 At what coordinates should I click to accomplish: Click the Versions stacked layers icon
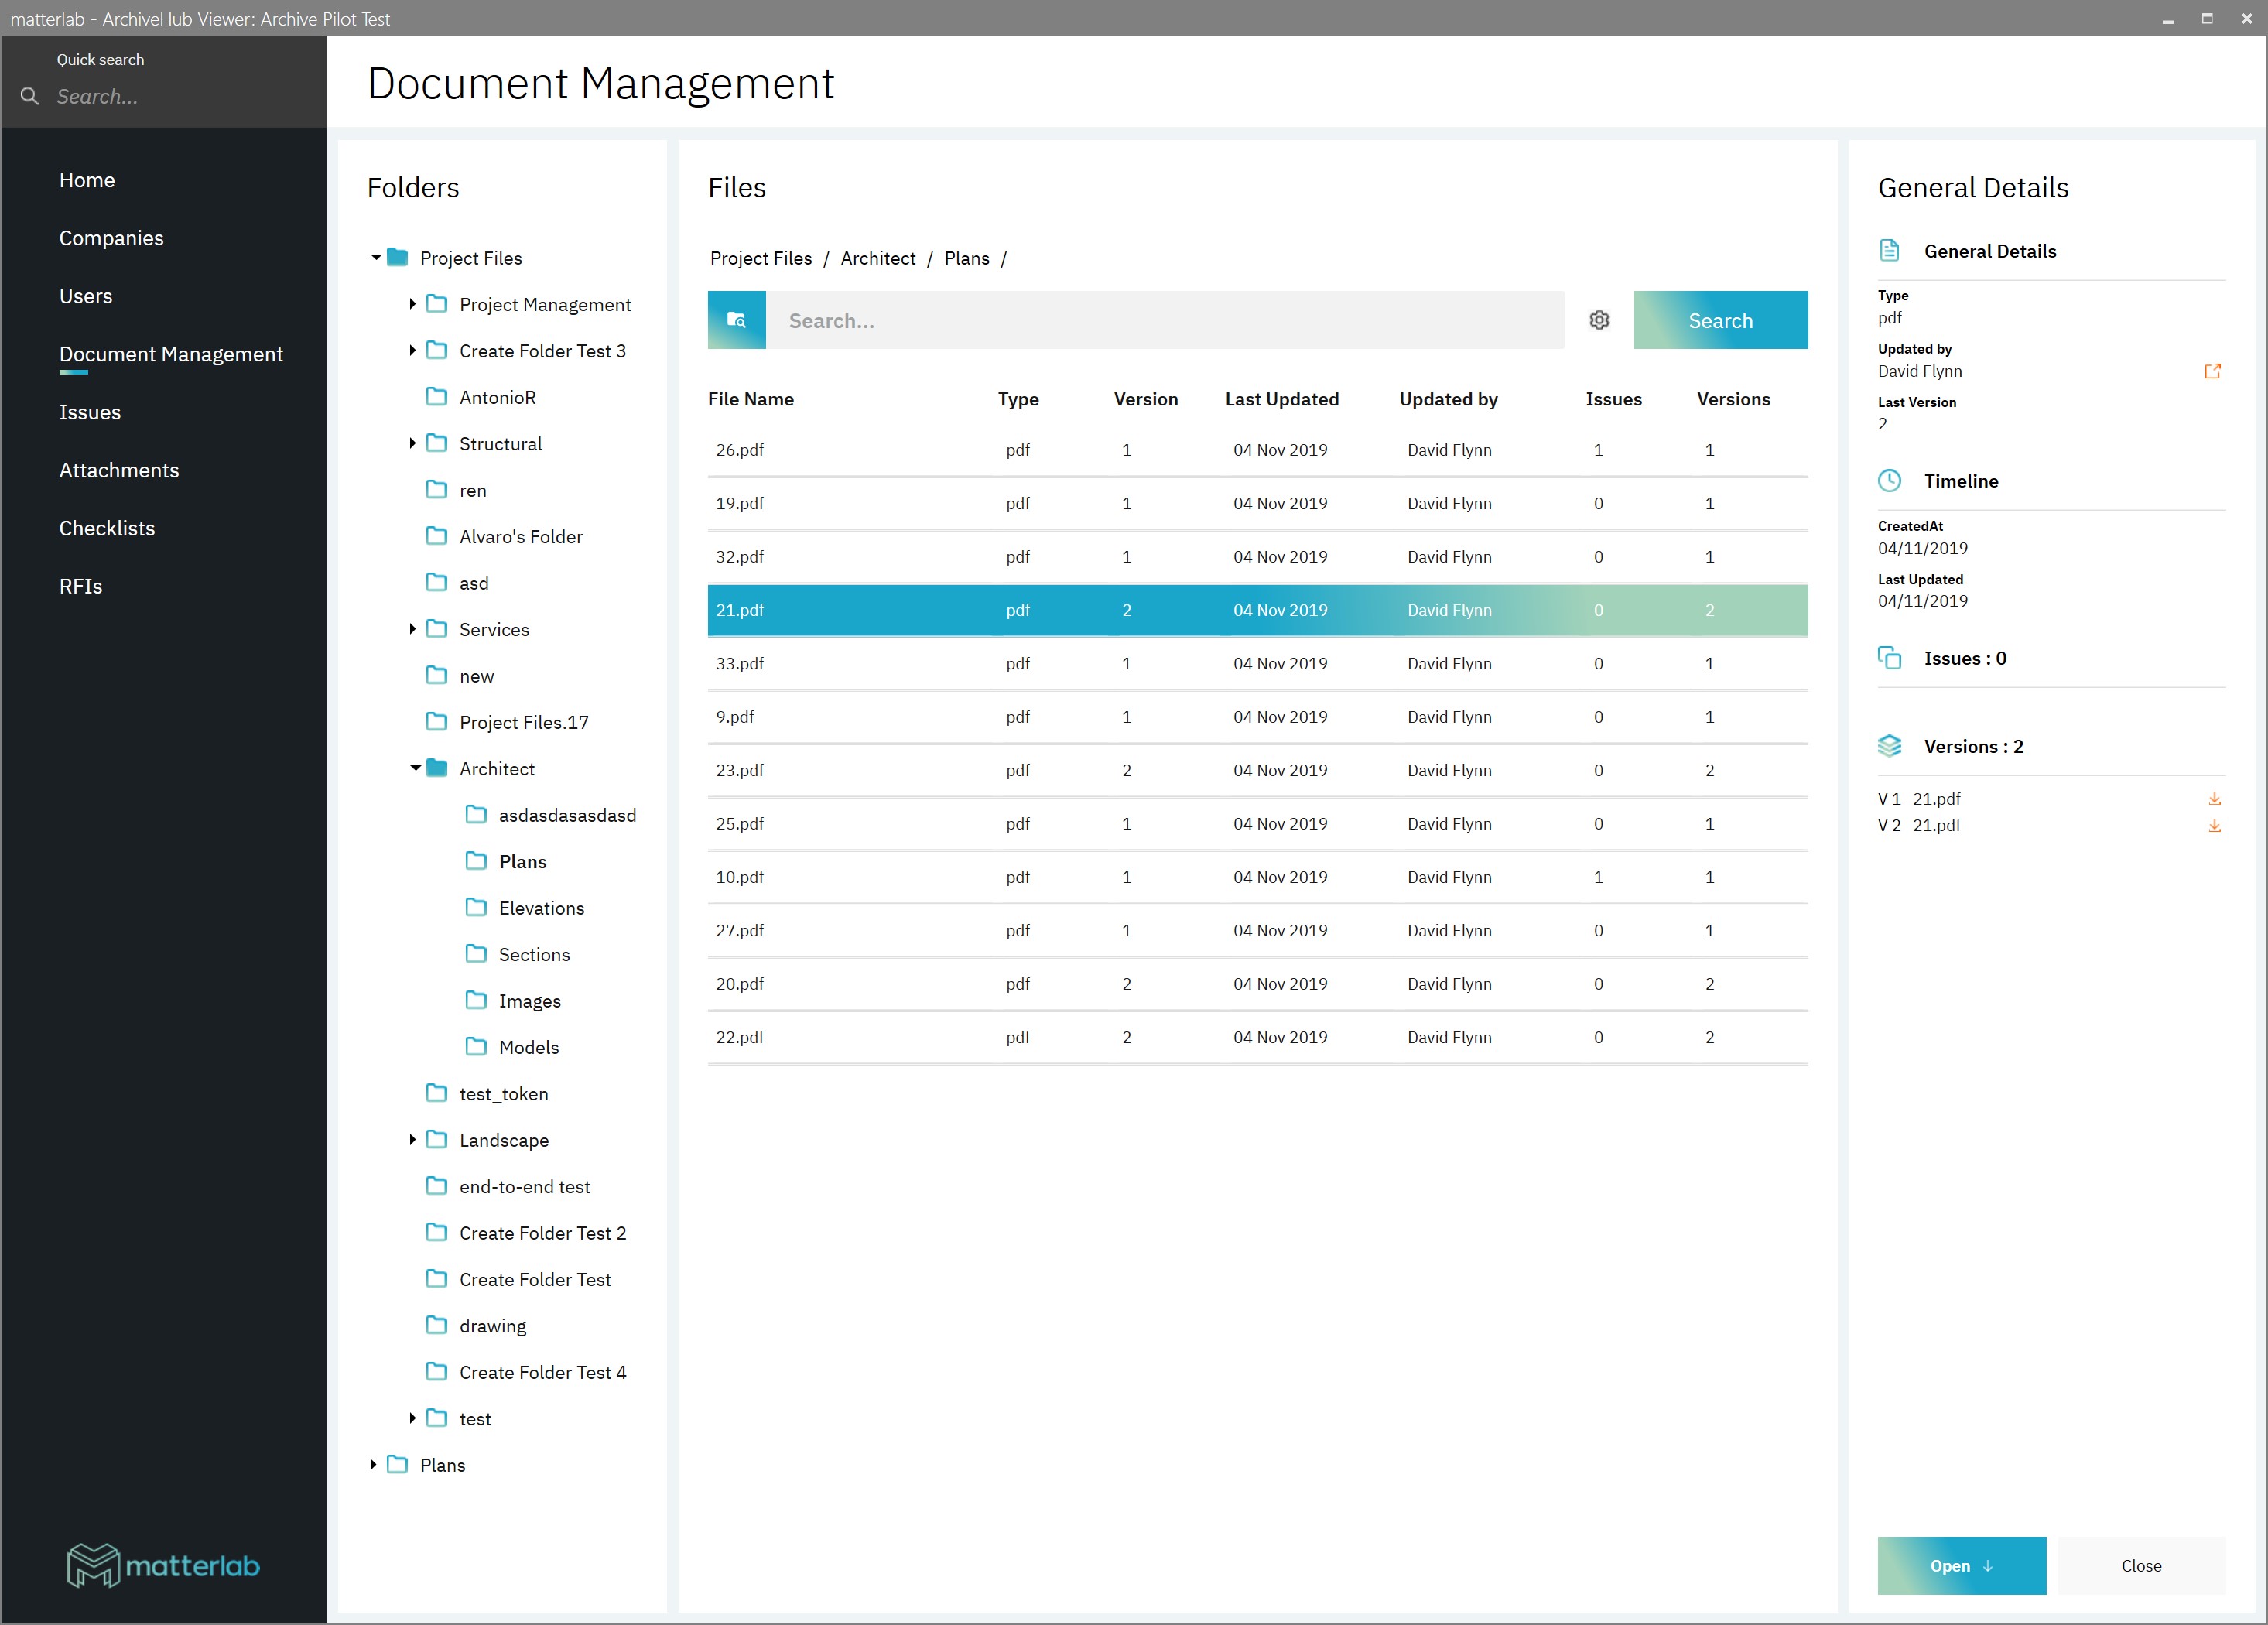(x=1889, y=746)
